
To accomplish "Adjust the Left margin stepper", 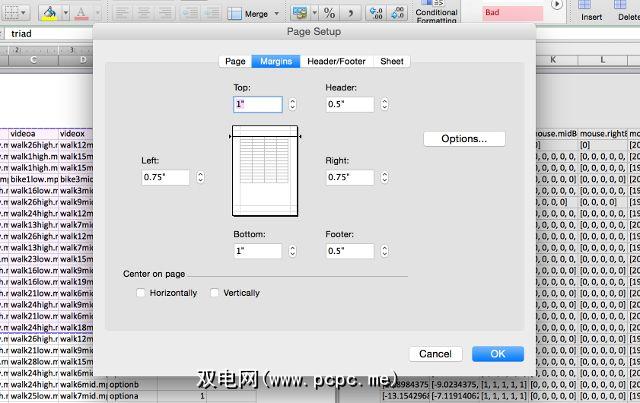I will click(x=200, y=178).
